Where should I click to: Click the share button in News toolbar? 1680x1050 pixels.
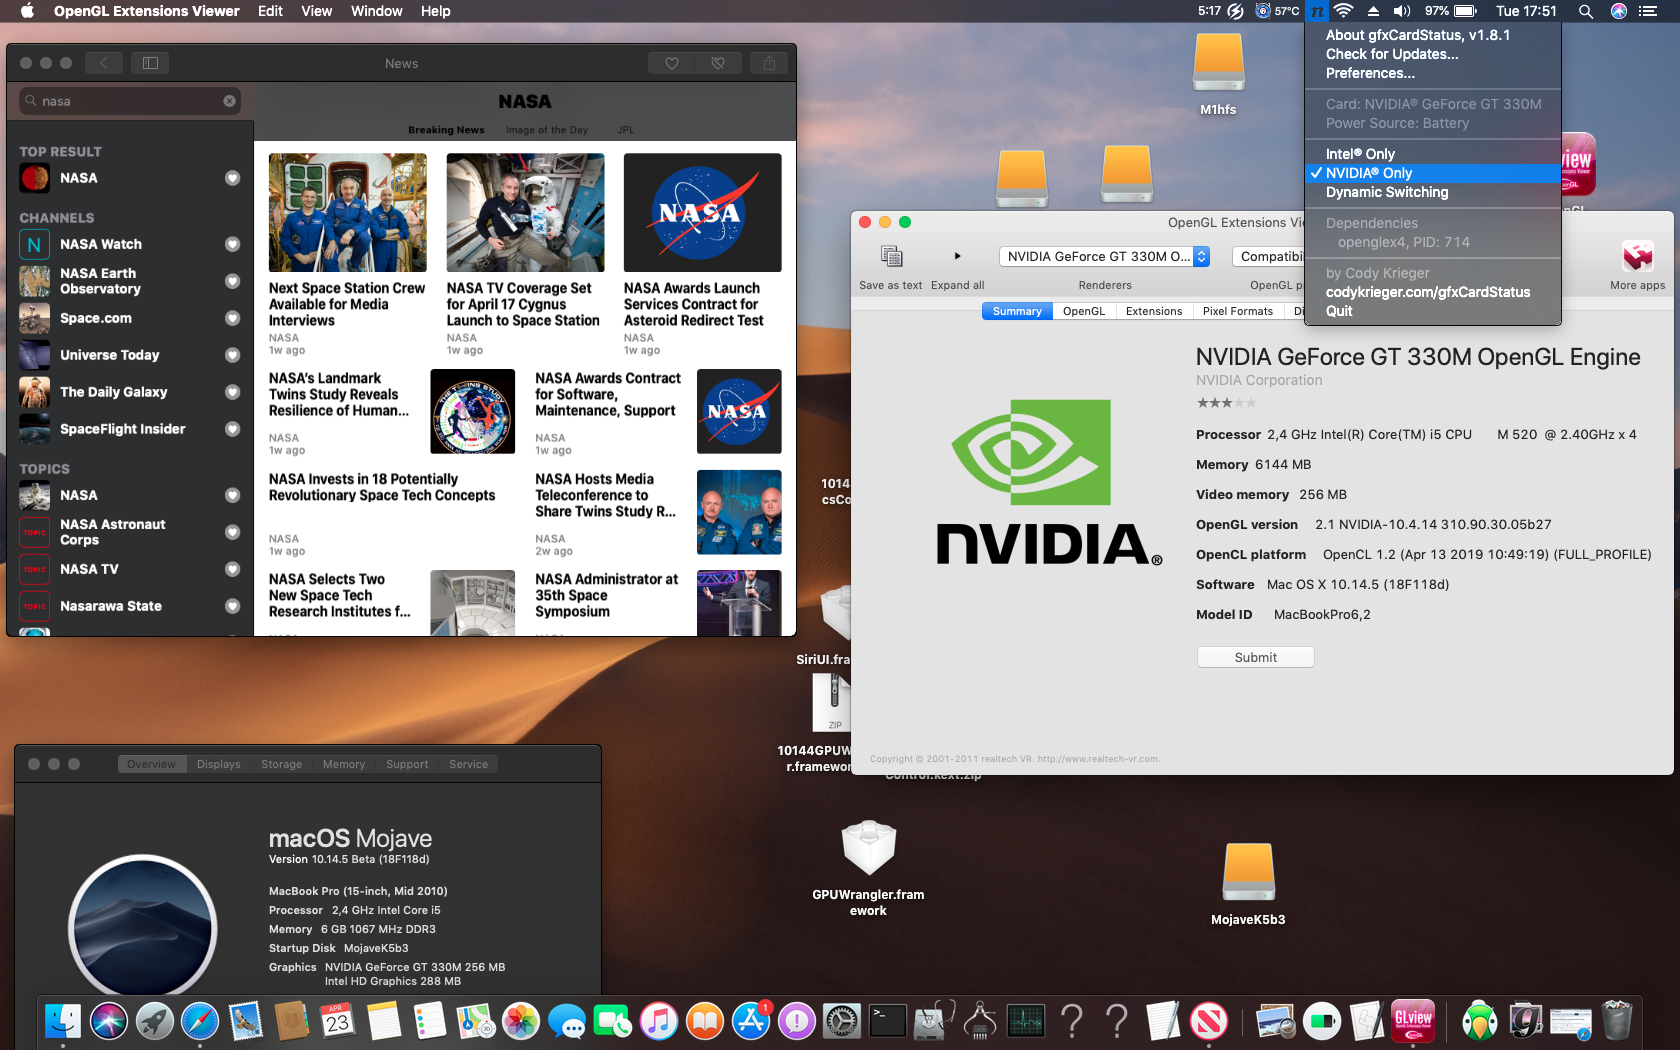(x=769, y=63)
